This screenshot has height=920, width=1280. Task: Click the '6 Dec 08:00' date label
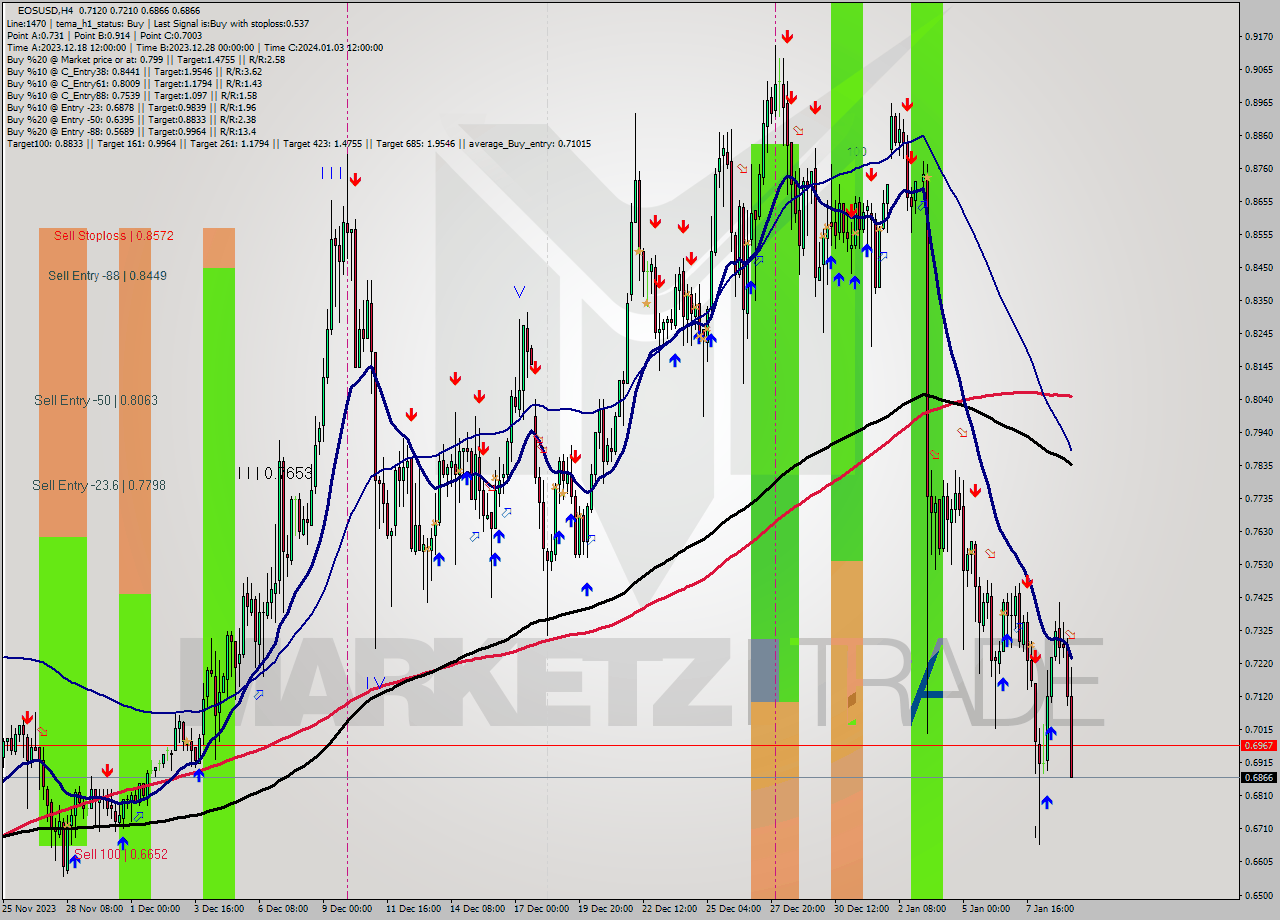(283, 909)
